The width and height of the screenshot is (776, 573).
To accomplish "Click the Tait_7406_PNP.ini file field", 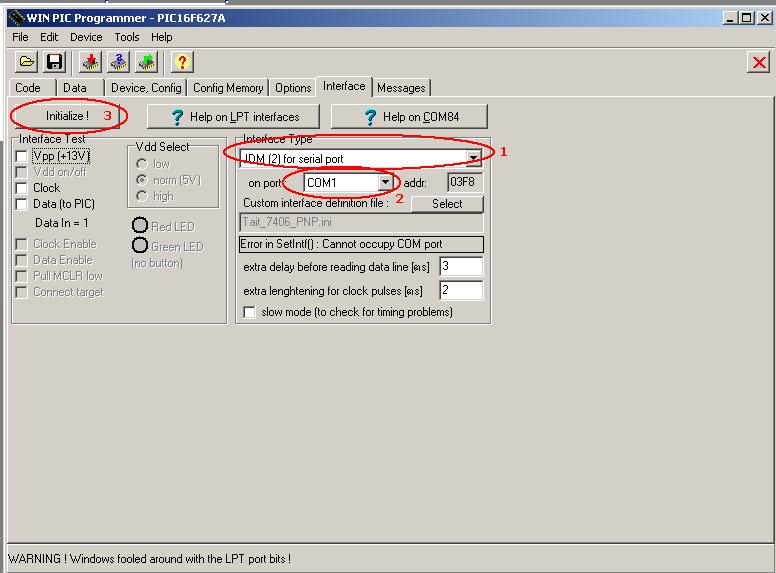I will (361, 222).
